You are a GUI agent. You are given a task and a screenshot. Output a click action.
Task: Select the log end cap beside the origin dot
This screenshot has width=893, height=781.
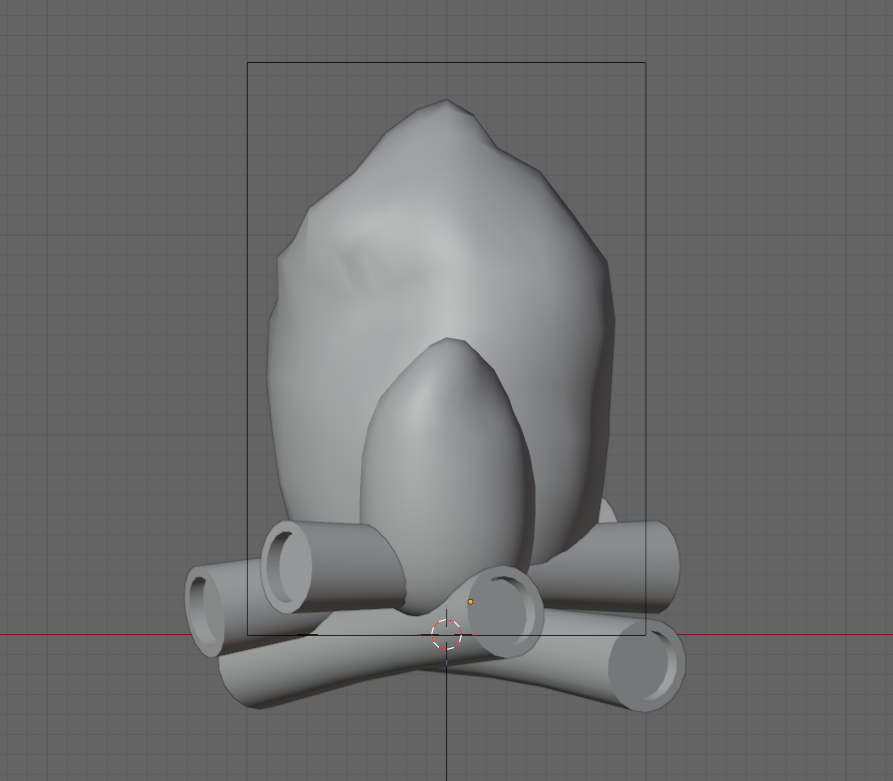506,612
